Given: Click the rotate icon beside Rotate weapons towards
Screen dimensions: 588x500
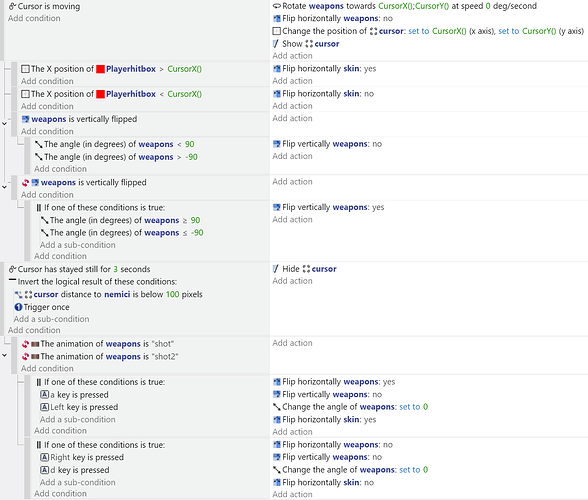Looking at the screenshot, I should click(x=277, y=6).
